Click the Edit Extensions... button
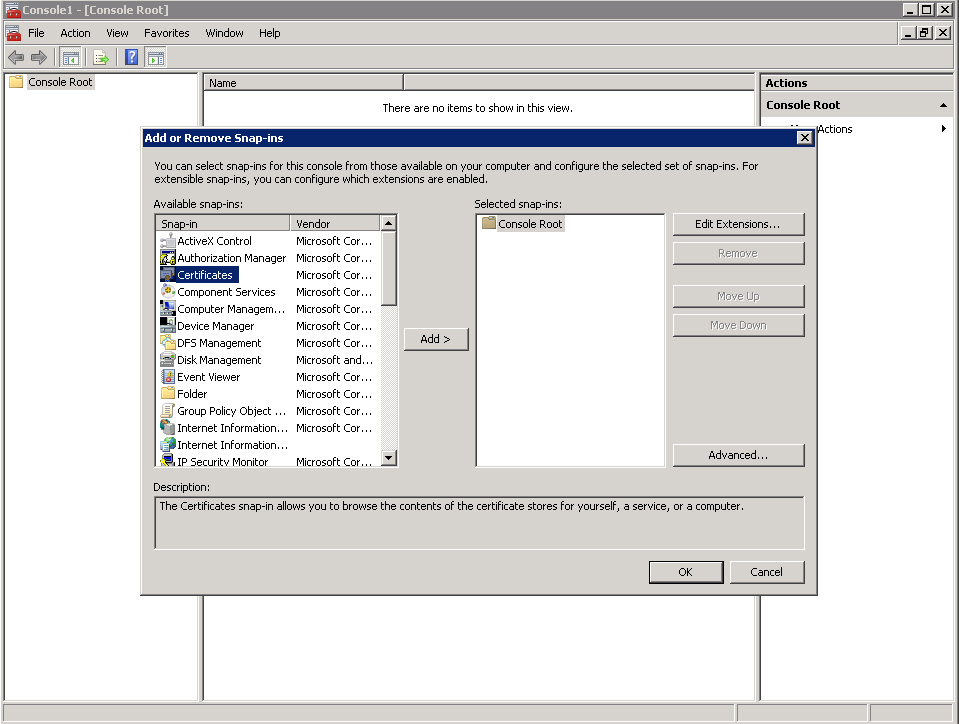The height and width of the screenshot is (724, 959). click(738, 224)
